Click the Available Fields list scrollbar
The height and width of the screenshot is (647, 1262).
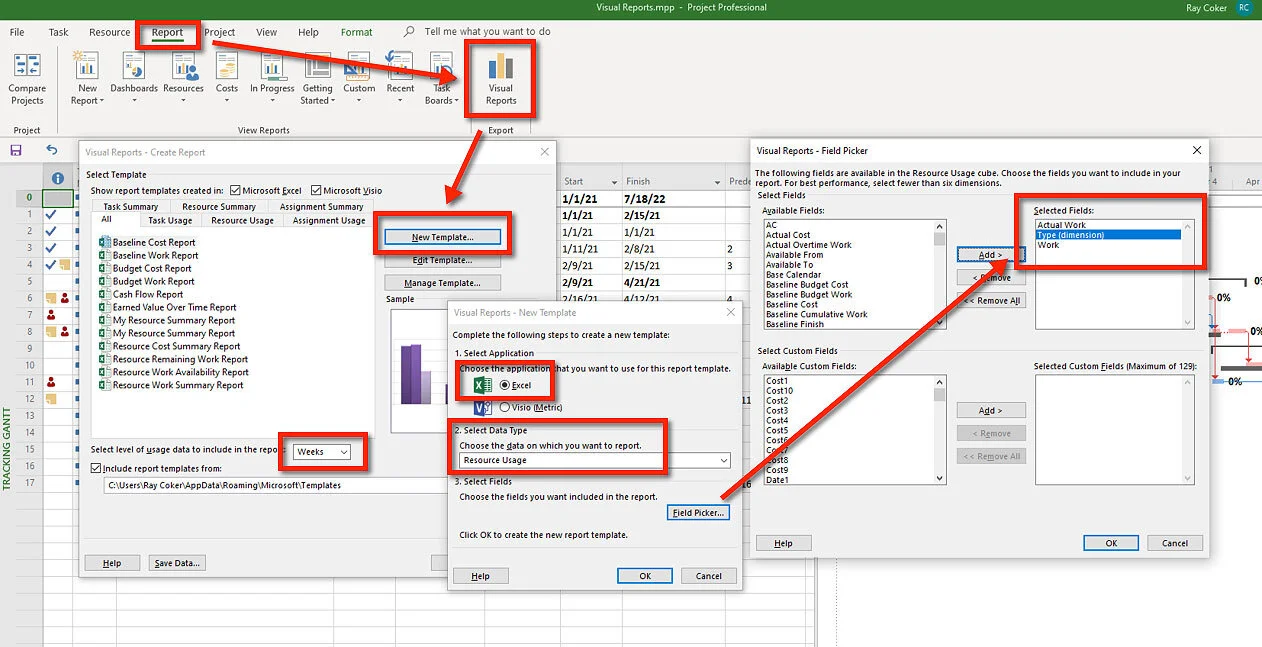coord(940,274)
